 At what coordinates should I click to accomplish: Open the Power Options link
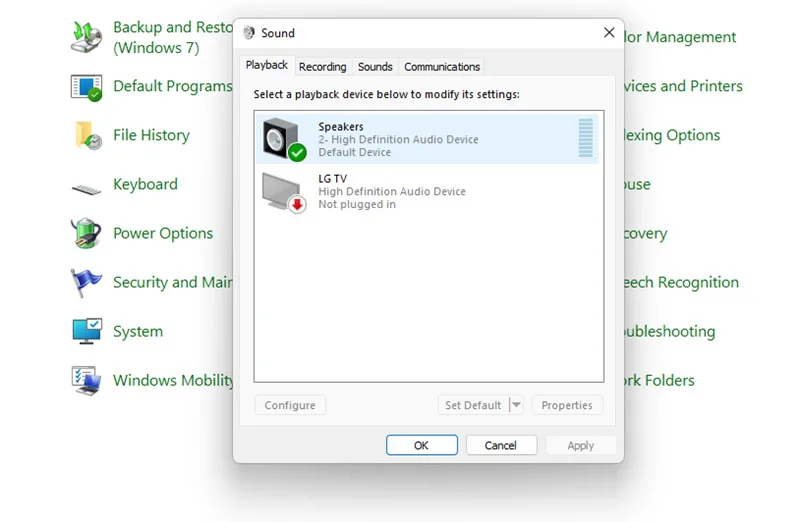coord(163,233)
